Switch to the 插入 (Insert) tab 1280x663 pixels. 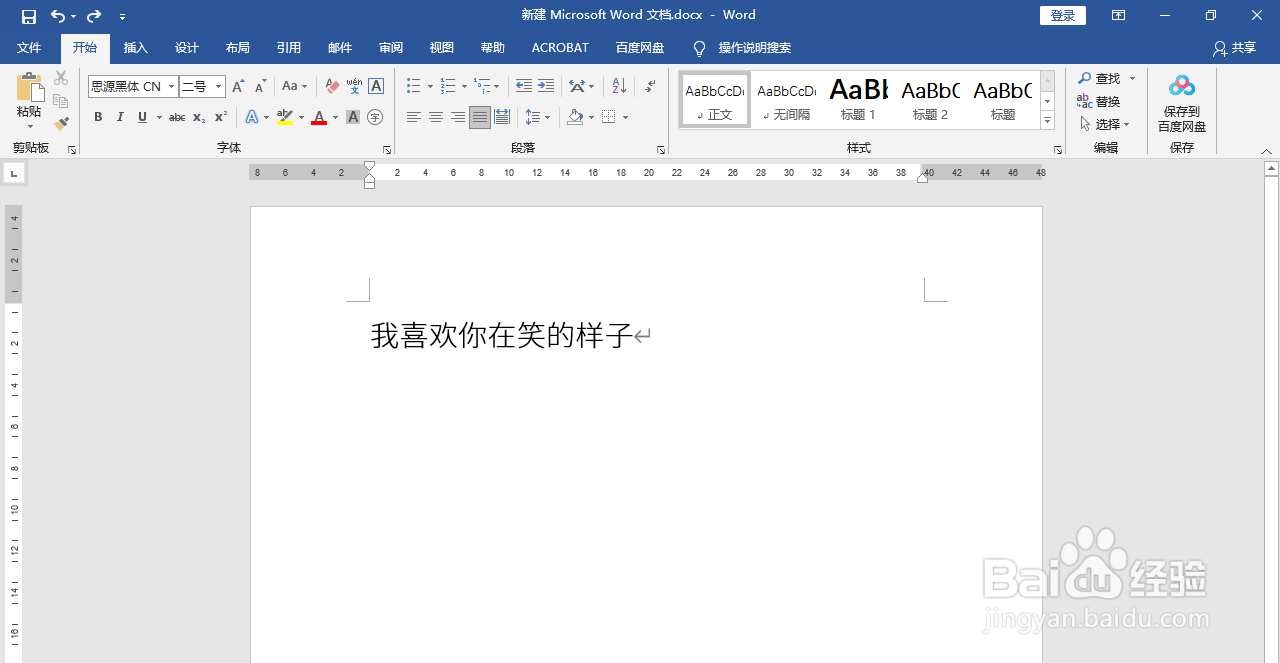pyautogui.click(x=136, y=48)
